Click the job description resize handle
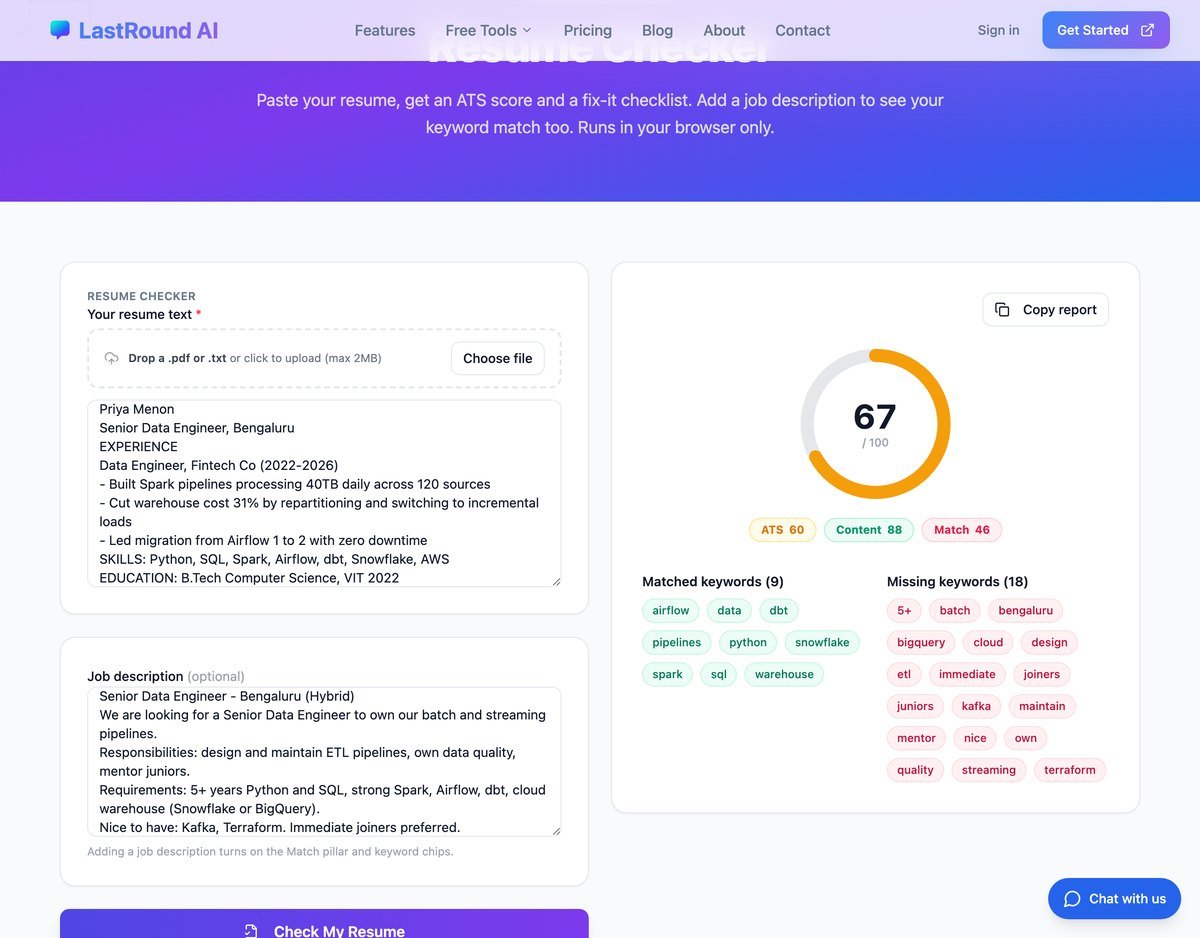The image size is (1200, 938). point(555,830)
